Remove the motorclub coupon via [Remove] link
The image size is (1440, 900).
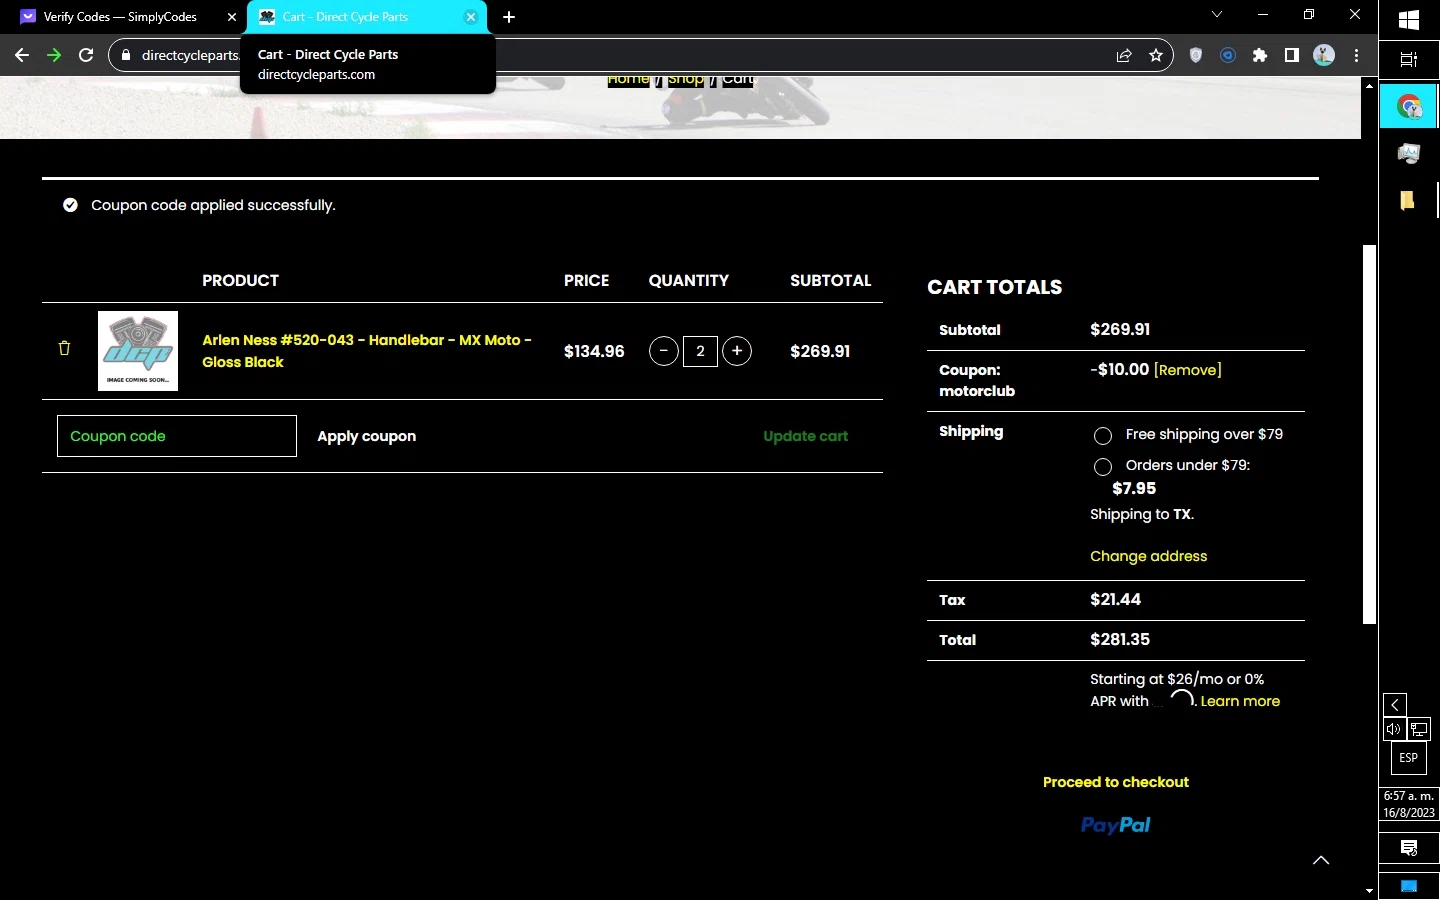click(1188, 370)
